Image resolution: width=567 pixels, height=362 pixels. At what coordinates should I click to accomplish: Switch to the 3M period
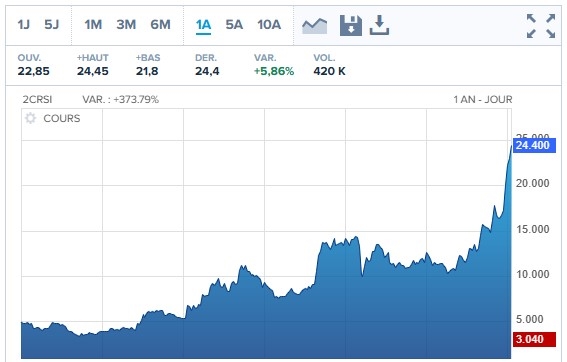pos(126,25)
